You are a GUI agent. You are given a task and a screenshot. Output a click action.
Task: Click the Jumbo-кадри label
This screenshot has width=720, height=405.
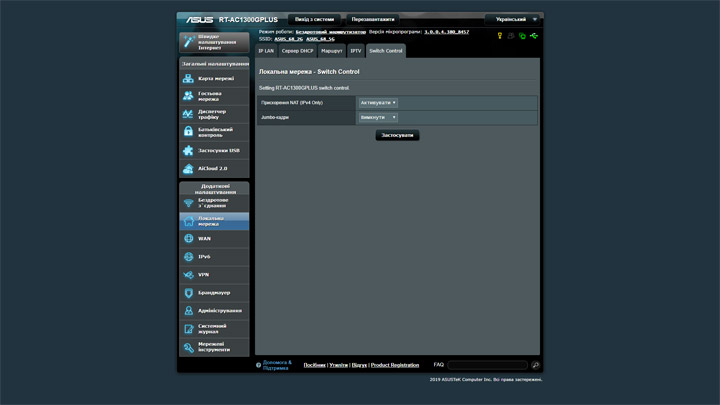click(275, 118)
